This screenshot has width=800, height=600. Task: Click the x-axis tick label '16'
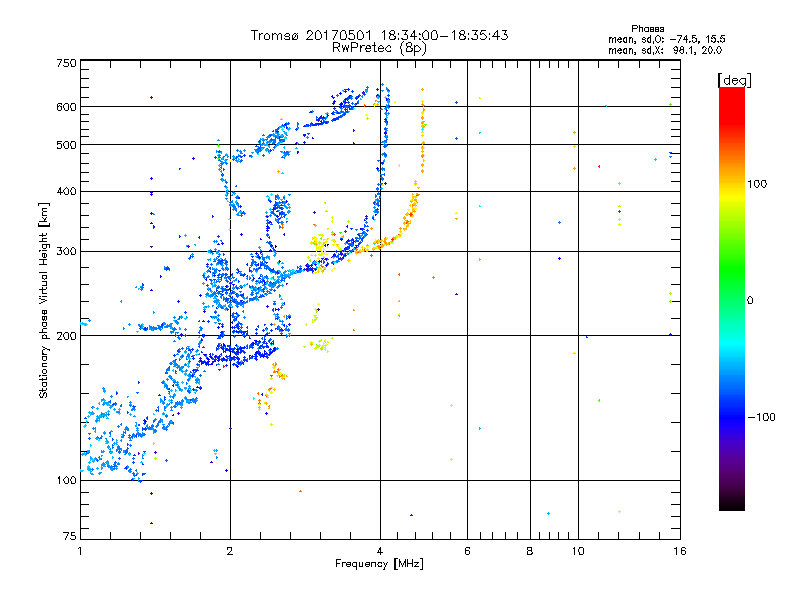[680, 551]
